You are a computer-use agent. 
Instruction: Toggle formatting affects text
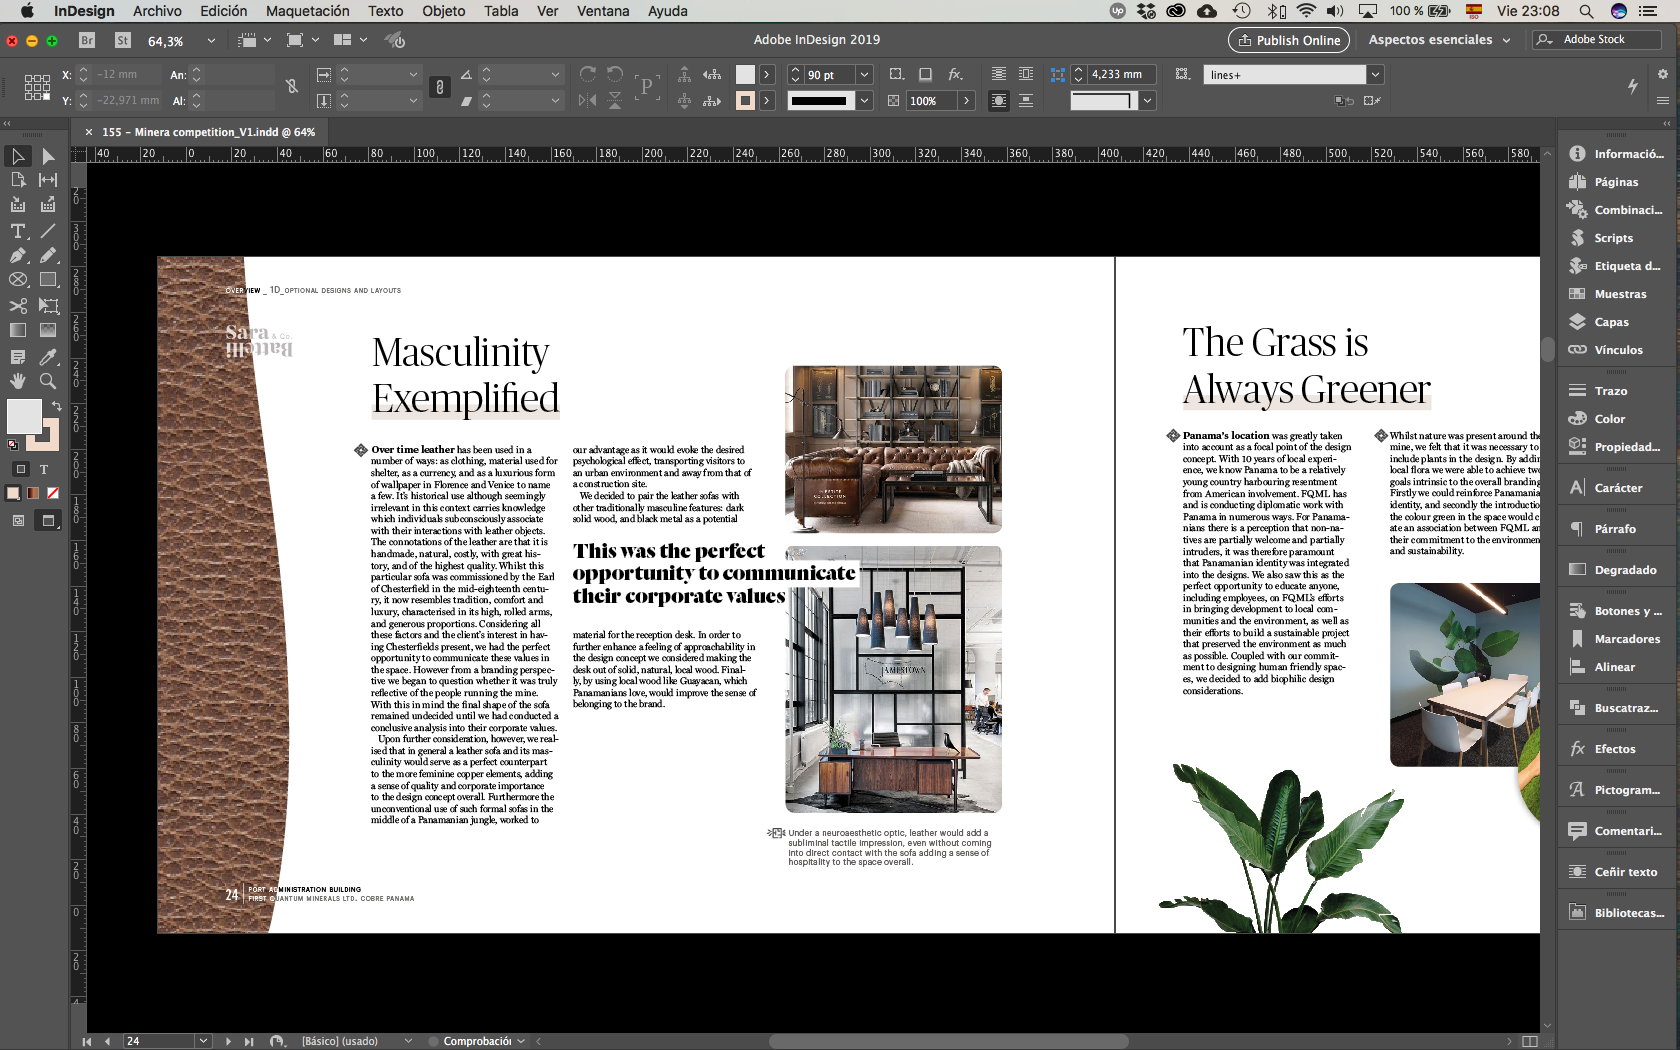click(44, 469)
